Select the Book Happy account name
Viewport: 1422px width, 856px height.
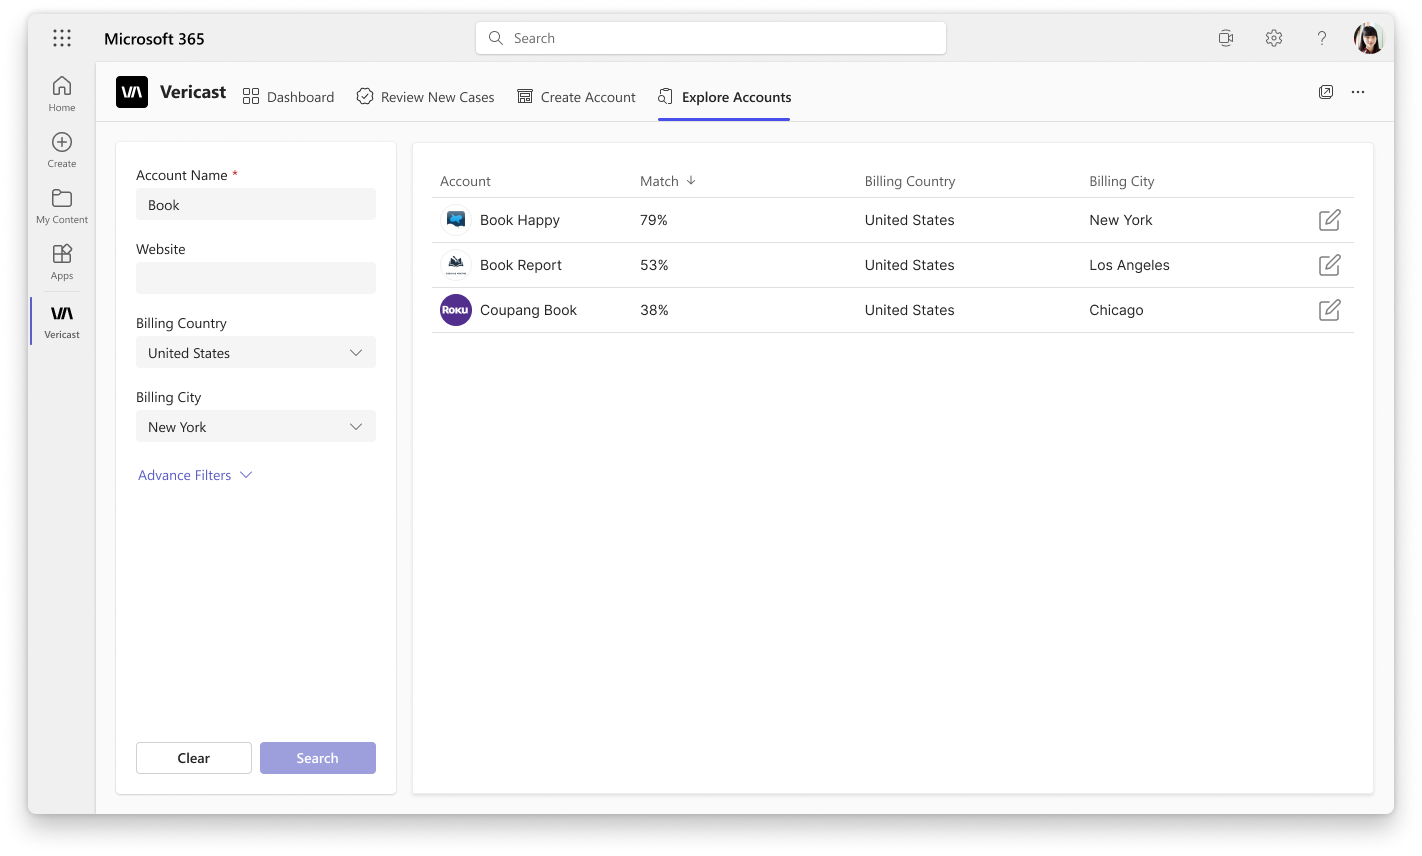pos(520,220)
